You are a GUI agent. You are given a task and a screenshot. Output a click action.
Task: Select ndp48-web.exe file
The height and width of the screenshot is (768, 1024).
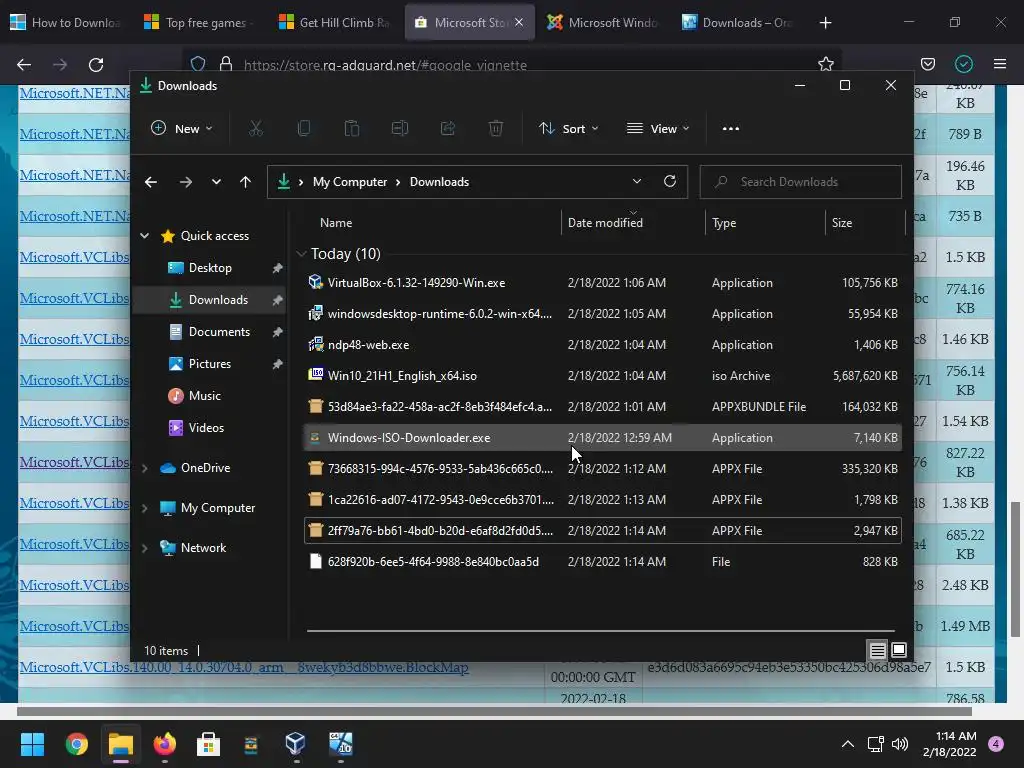[x=603, y=345]
